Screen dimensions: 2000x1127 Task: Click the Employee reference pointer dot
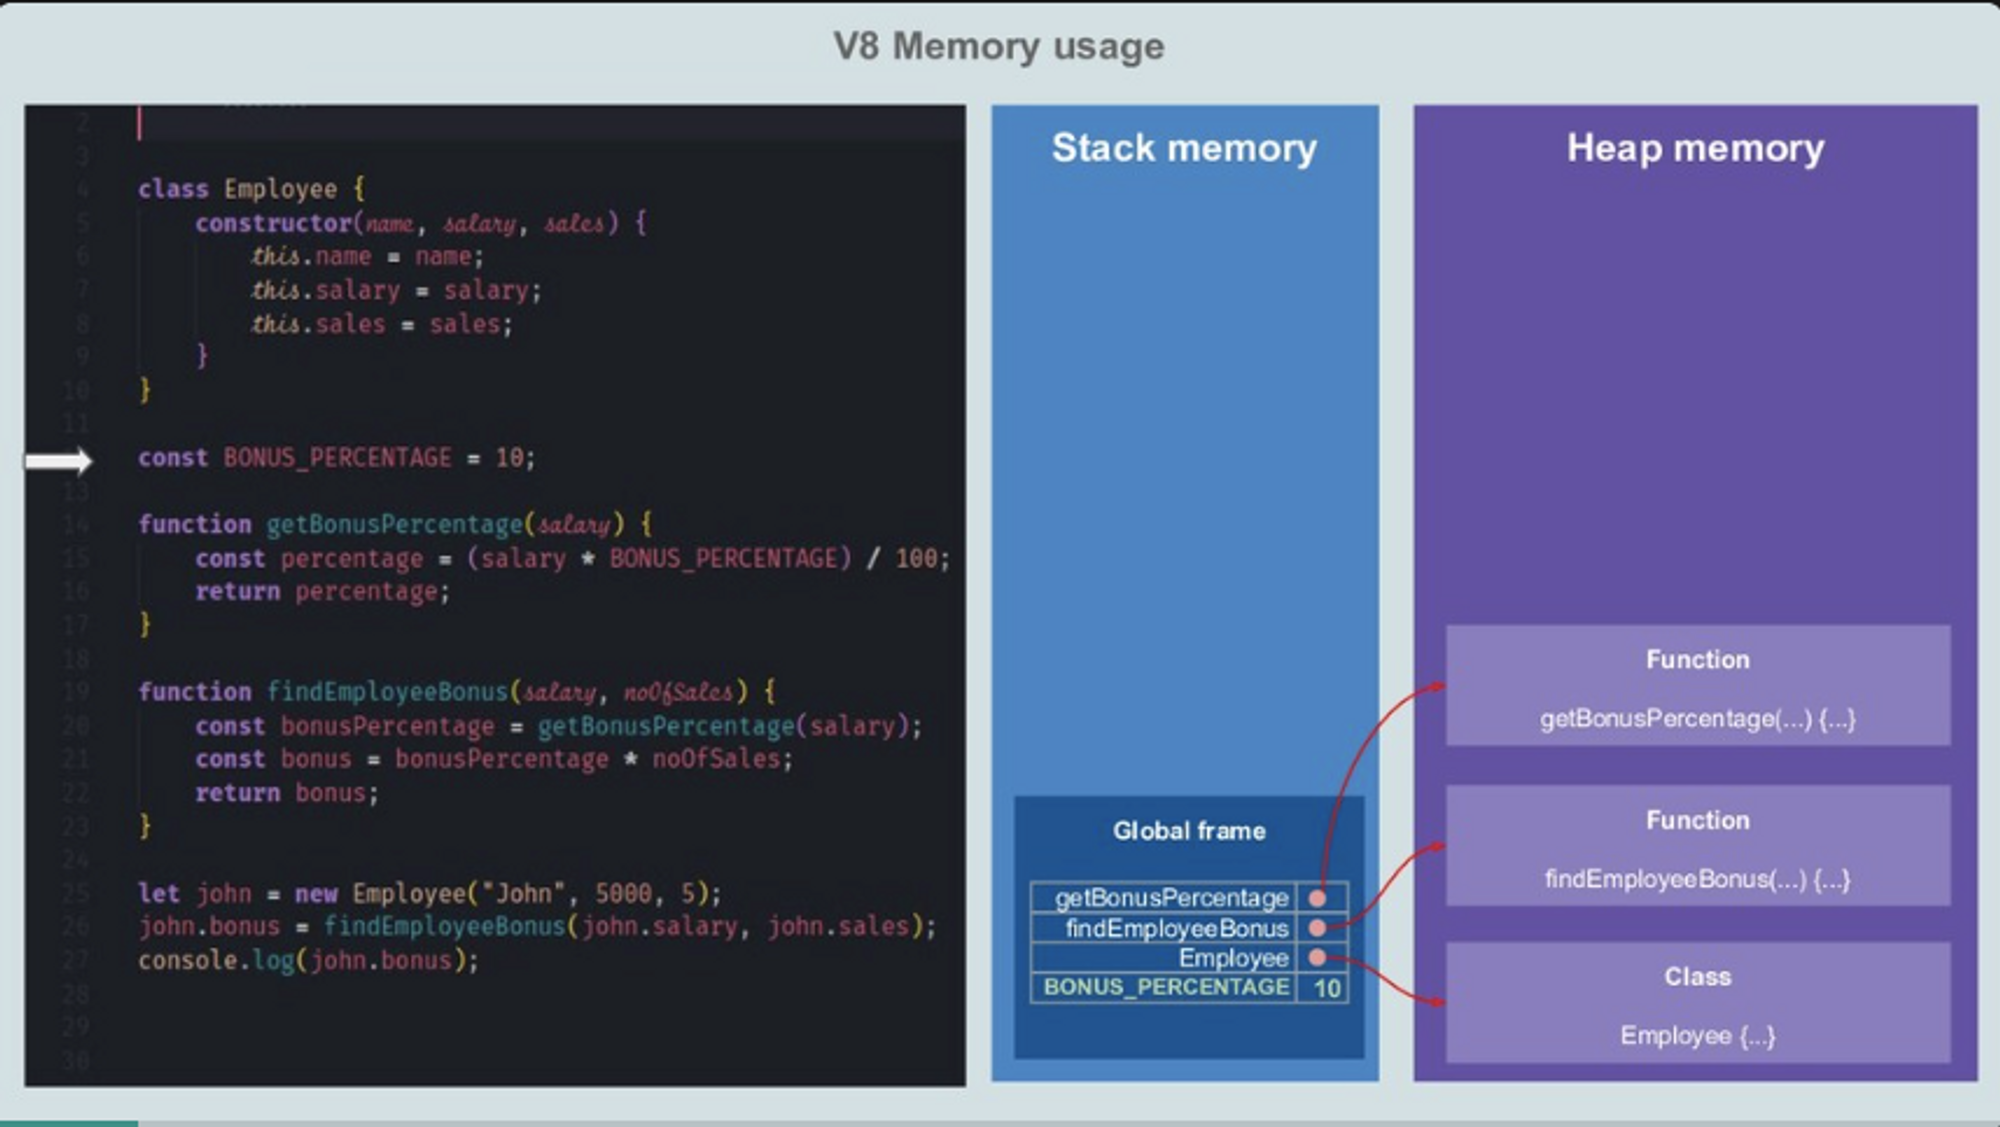(1317, 958)
